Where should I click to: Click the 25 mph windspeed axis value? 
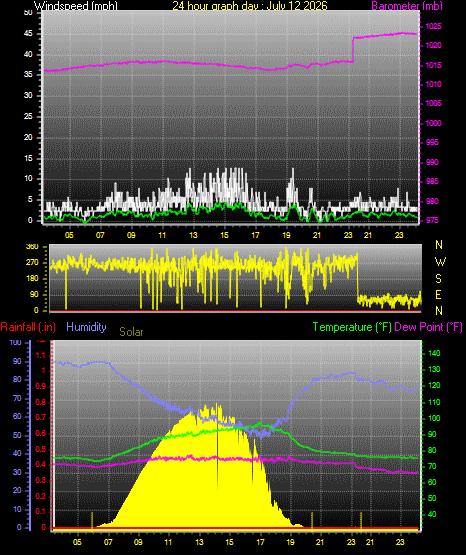pos(28,116)
